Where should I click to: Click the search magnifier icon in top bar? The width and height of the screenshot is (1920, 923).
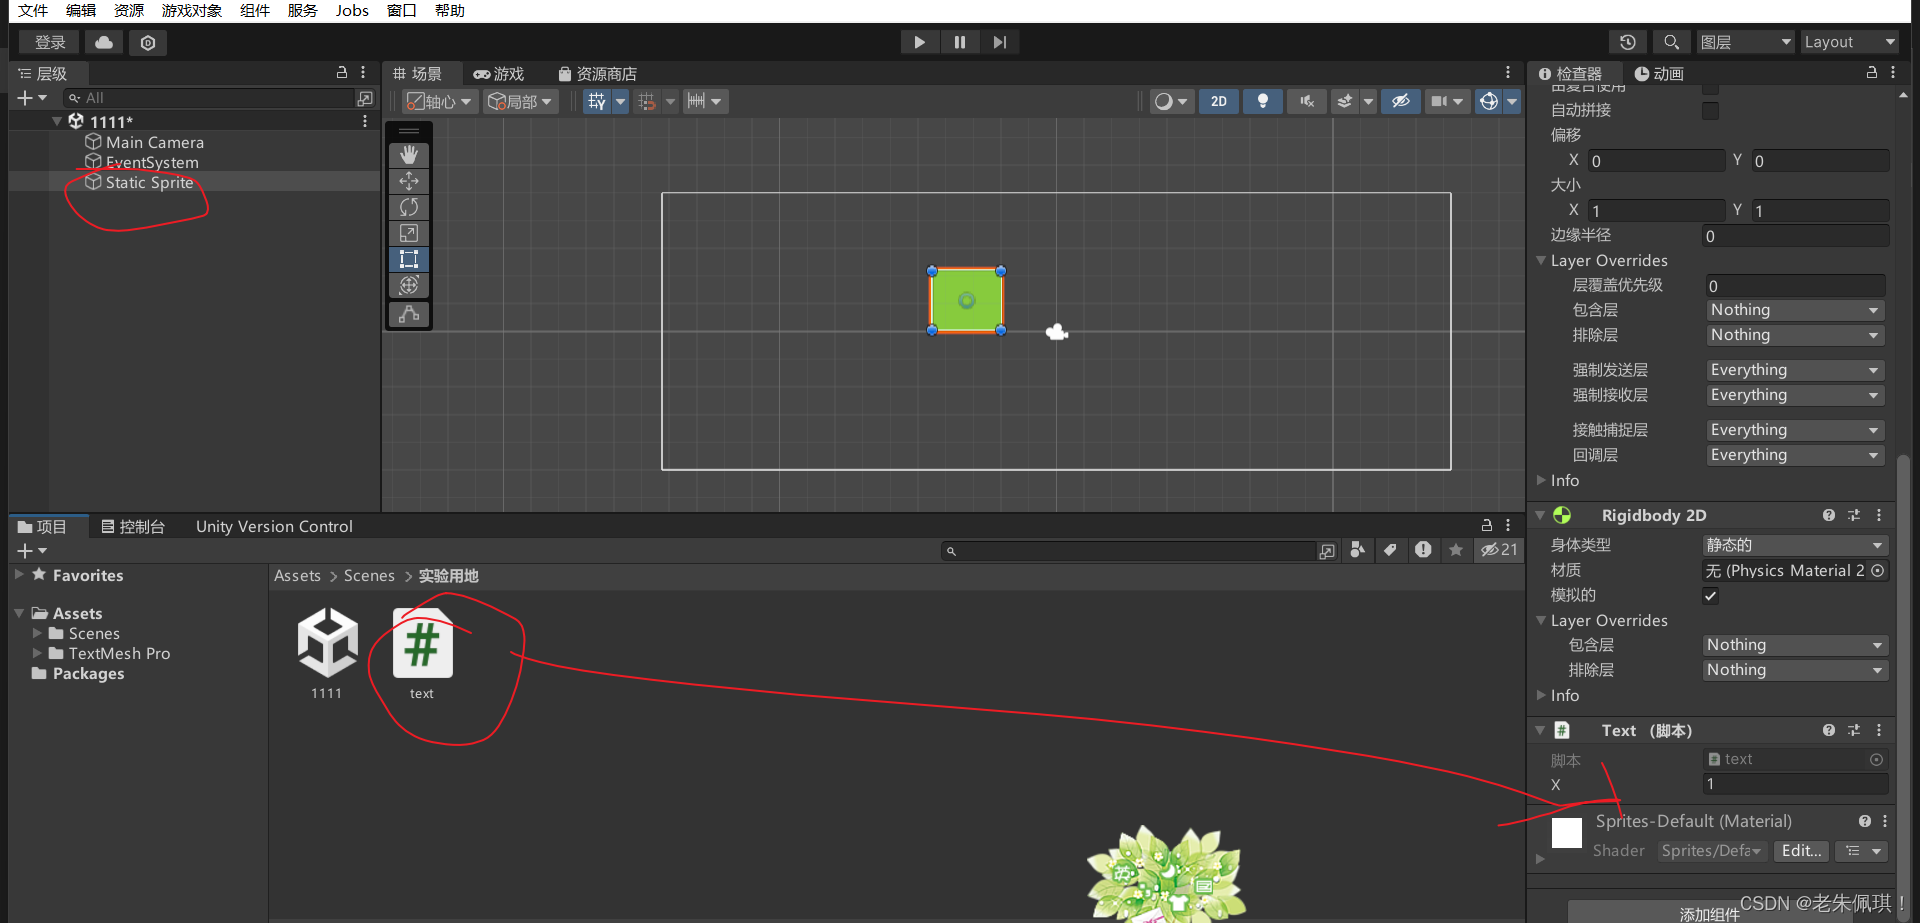[1671, 42]
